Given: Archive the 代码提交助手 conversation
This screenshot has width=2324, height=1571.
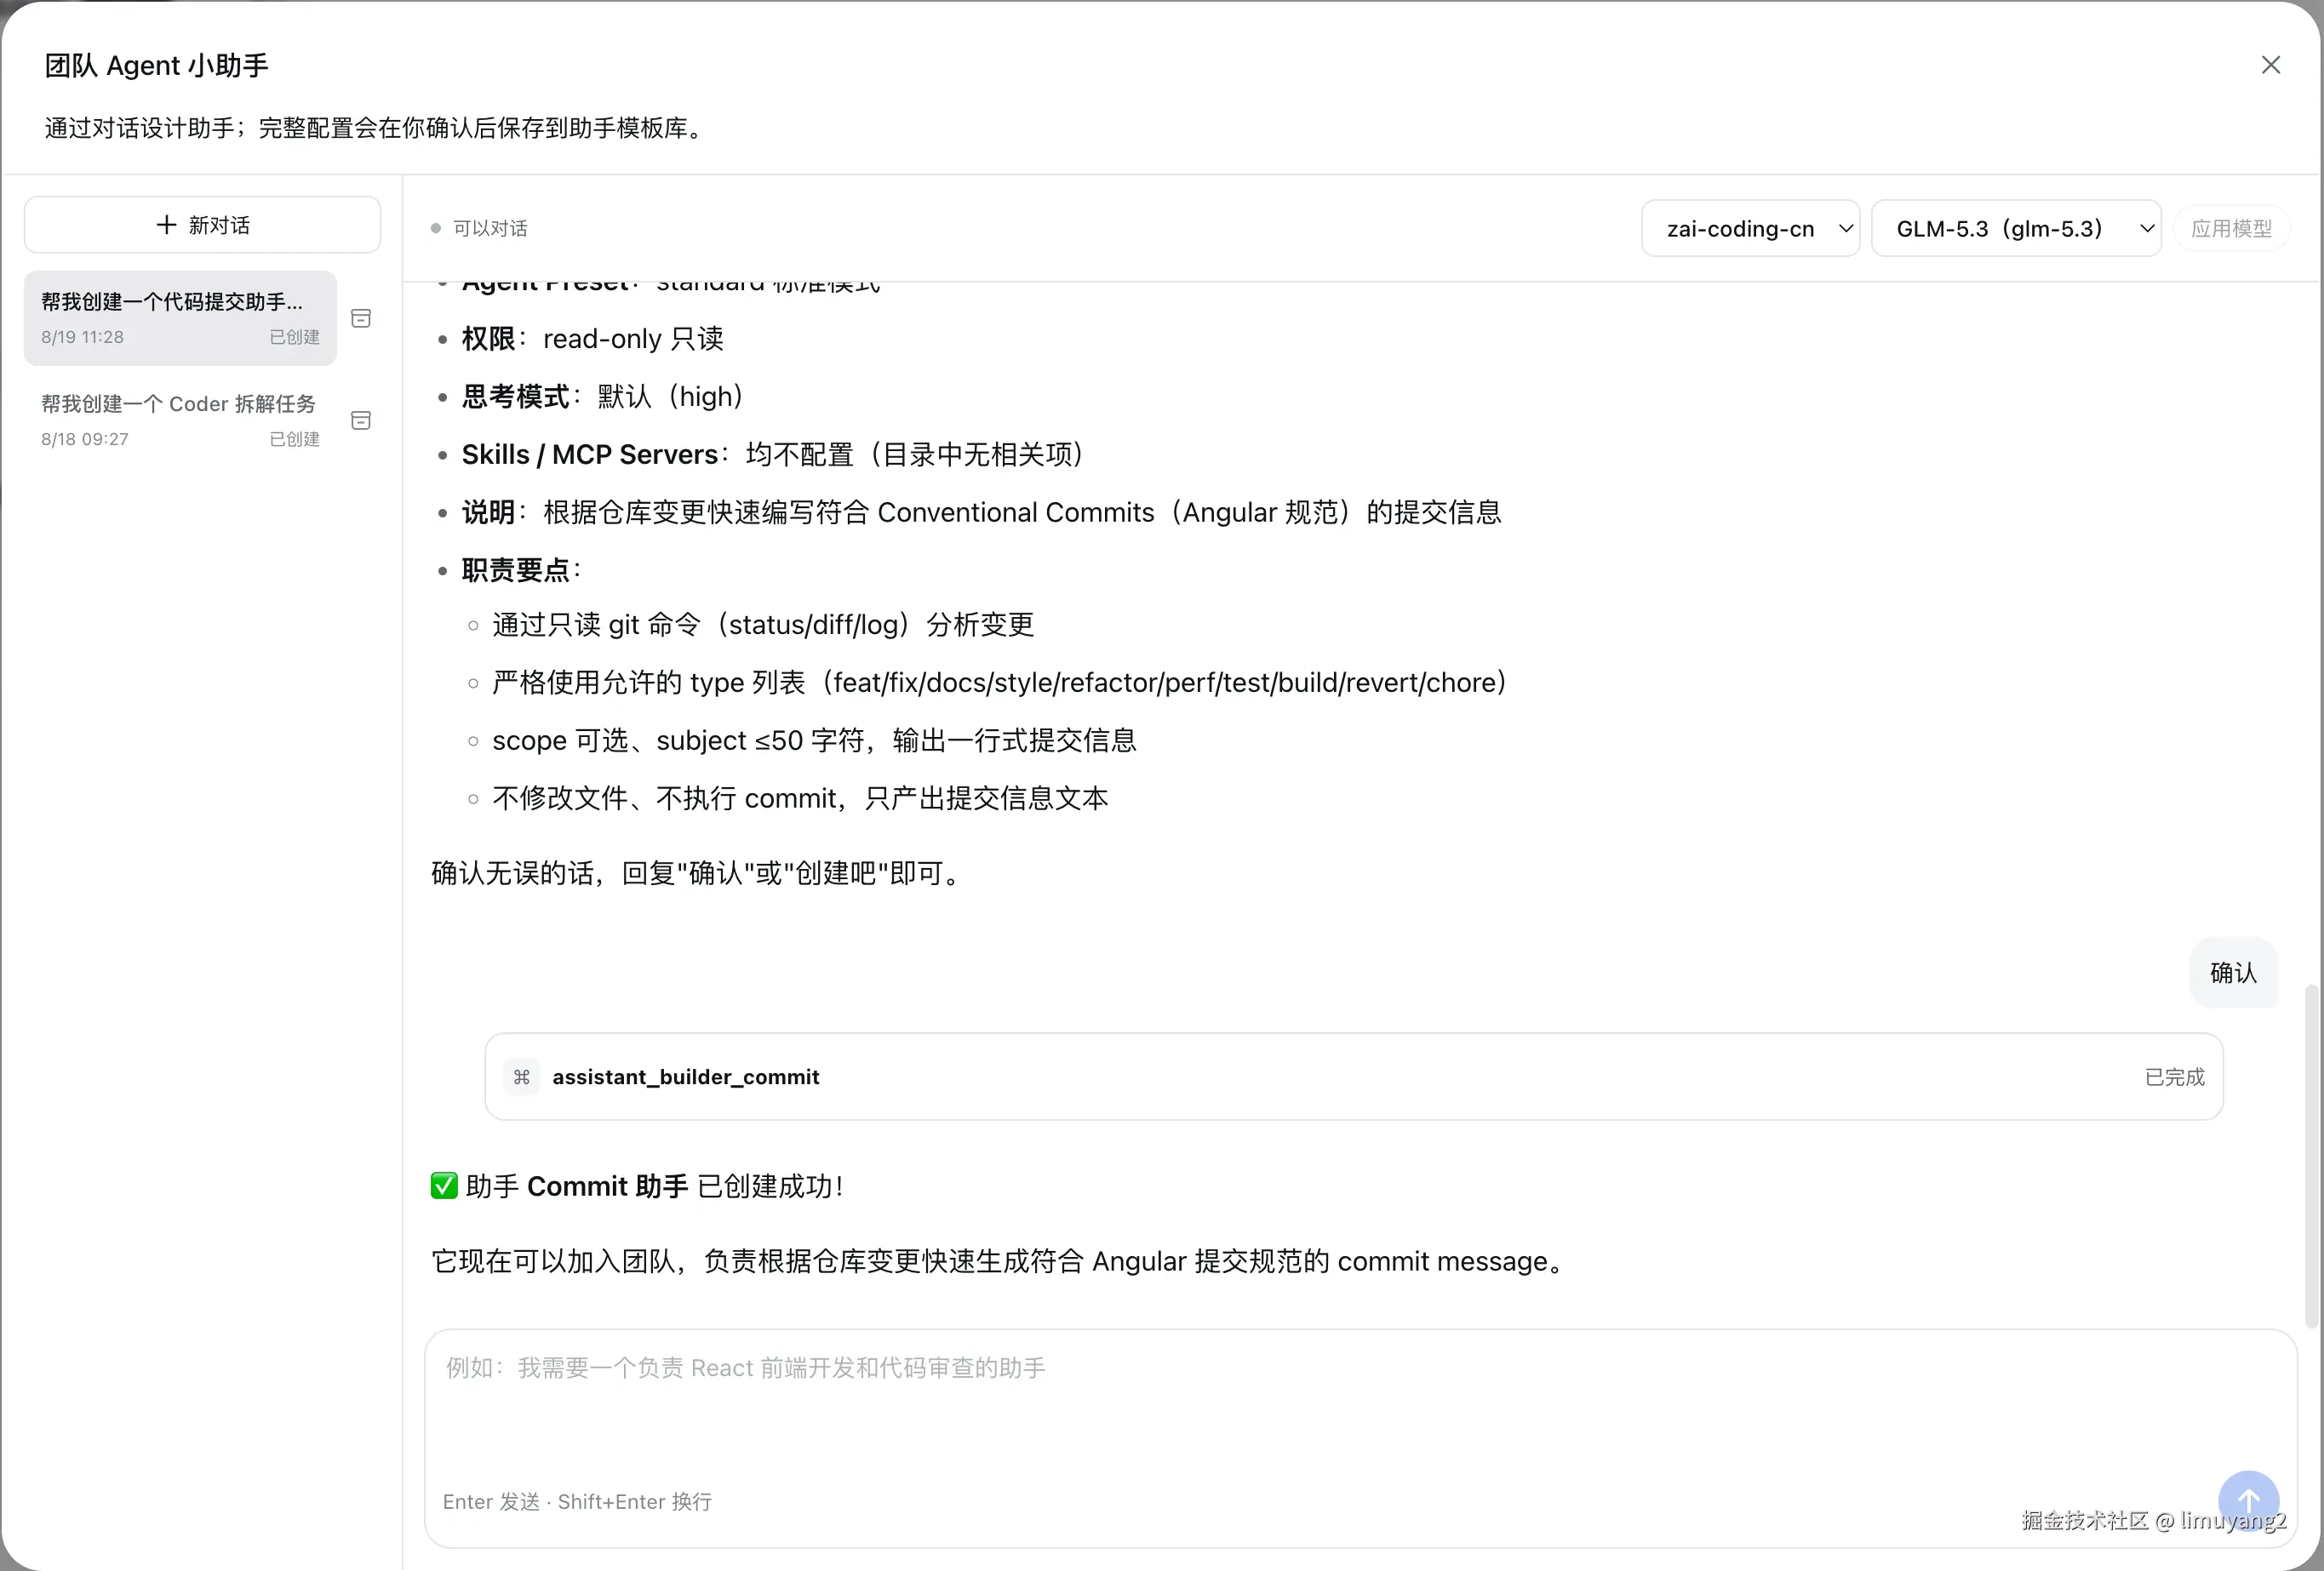Looking at the screenshot, I should [361, 318].
